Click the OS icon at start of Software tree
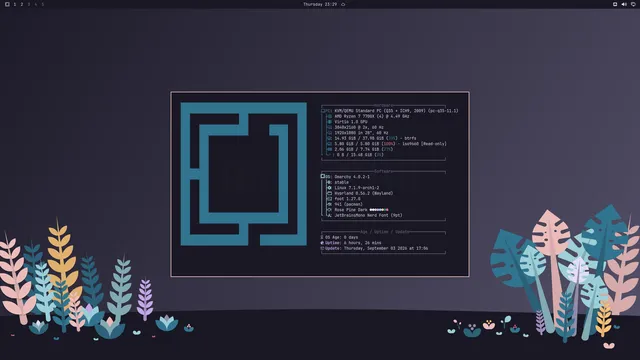 (x=322, y=177)
